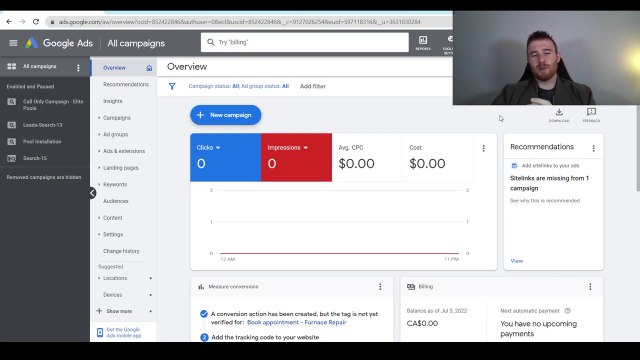Open Tools and settings icon

(448, 44)
